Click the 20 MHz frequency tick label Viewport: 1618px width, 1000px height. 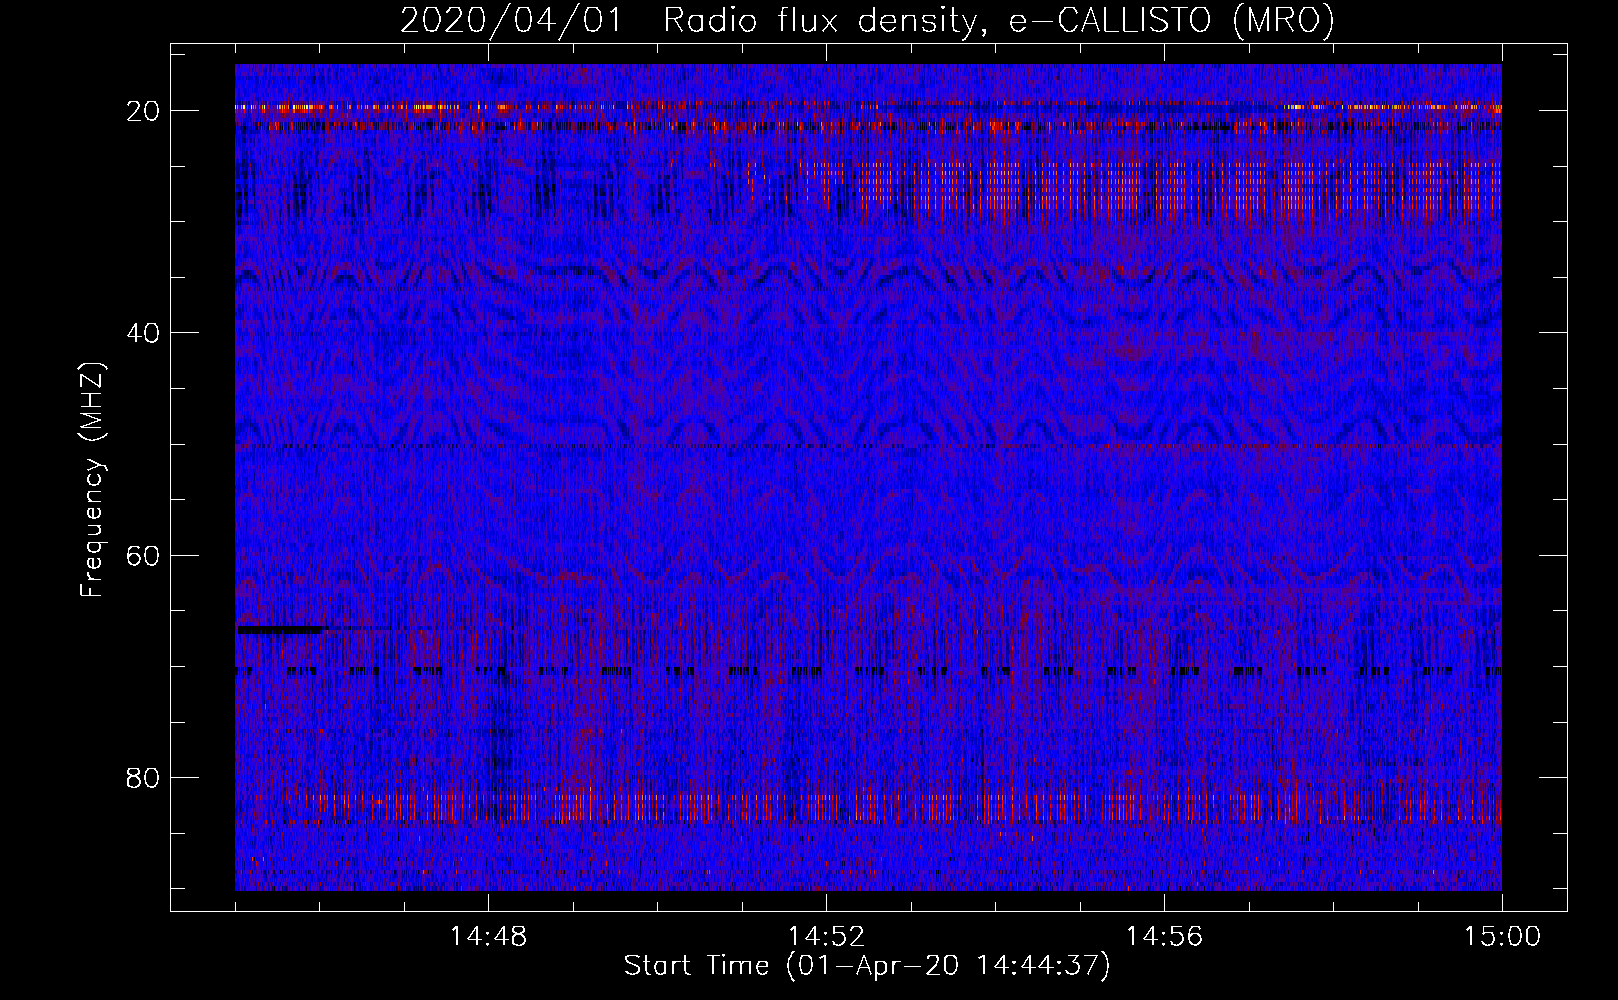point(144,111)
